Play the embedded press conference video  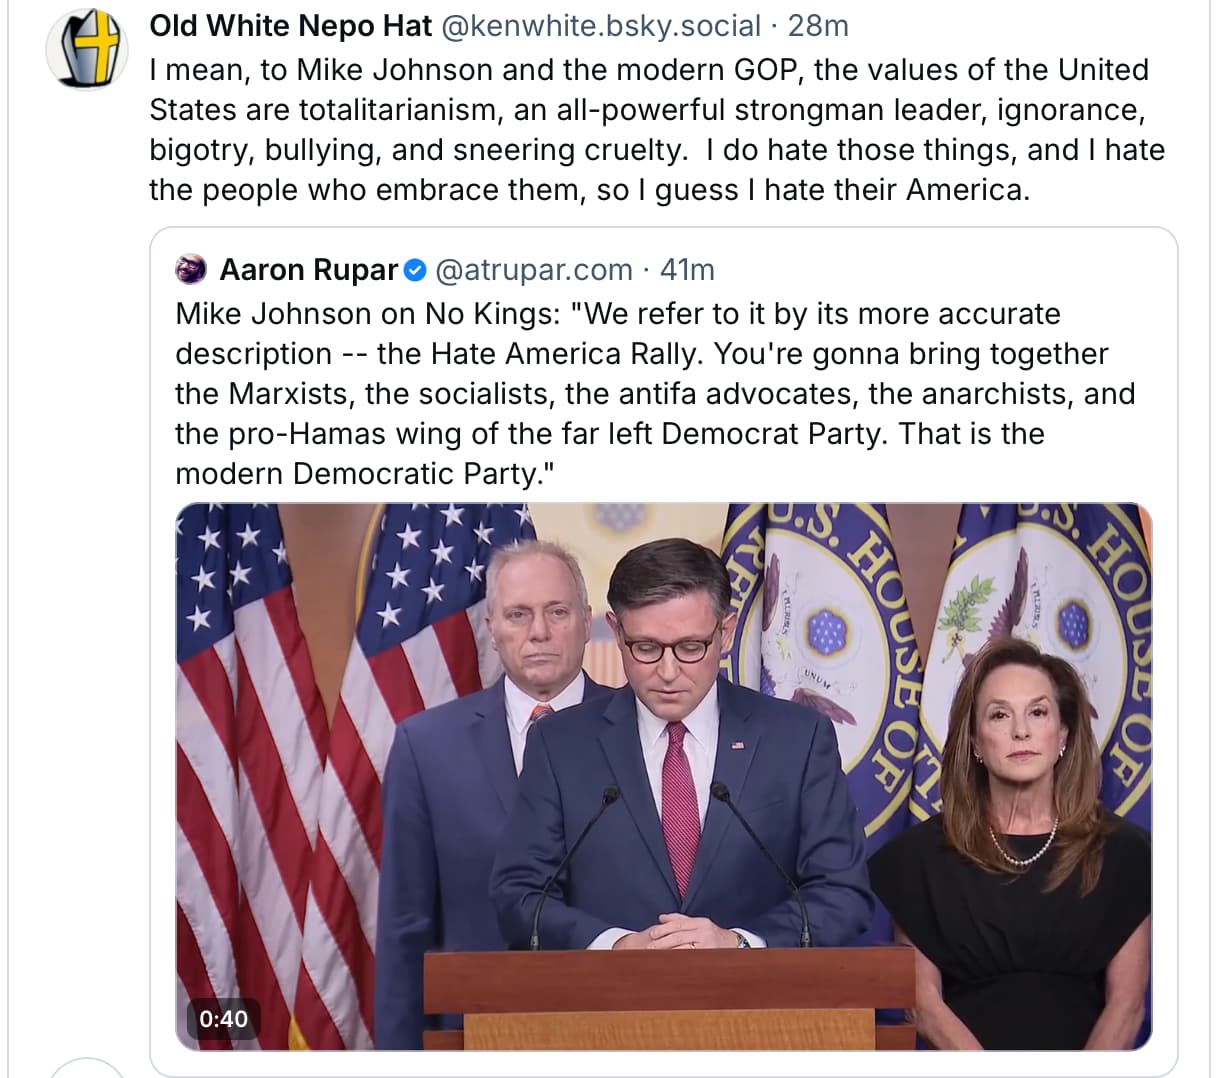[663, 776]
